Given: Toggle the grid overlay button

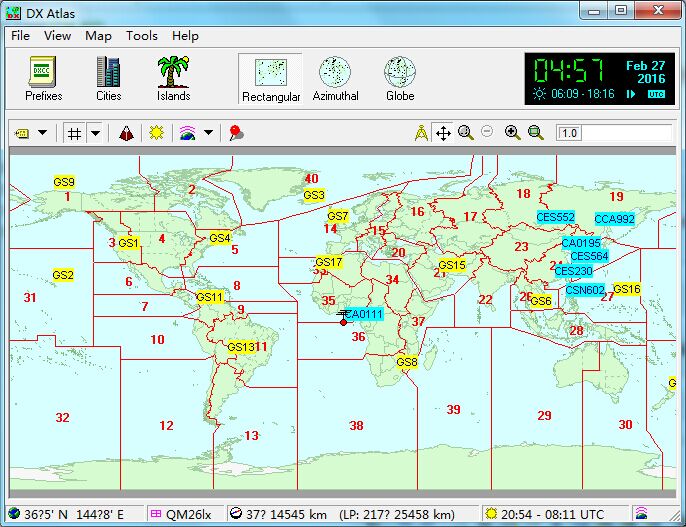Looking at the screenshot, I should (x=74, y=133).
